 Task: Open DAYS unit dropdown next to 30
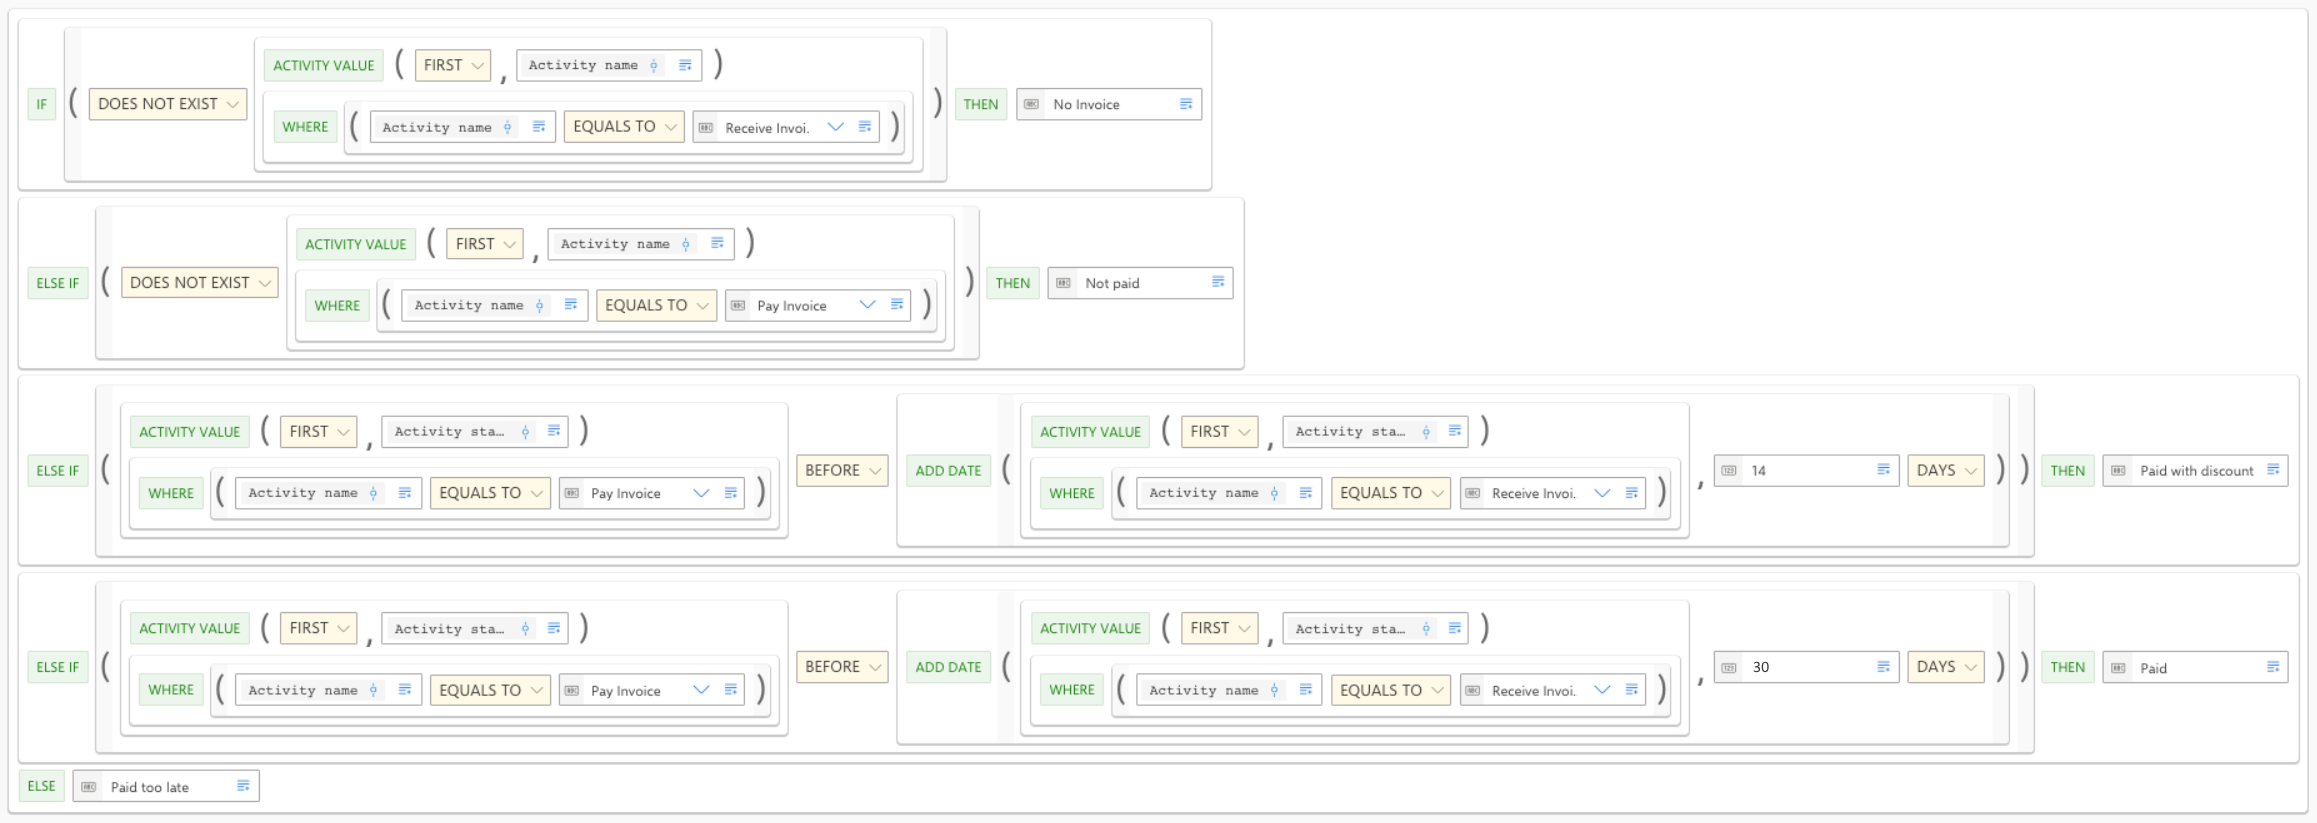click(x=1946, y=667)
